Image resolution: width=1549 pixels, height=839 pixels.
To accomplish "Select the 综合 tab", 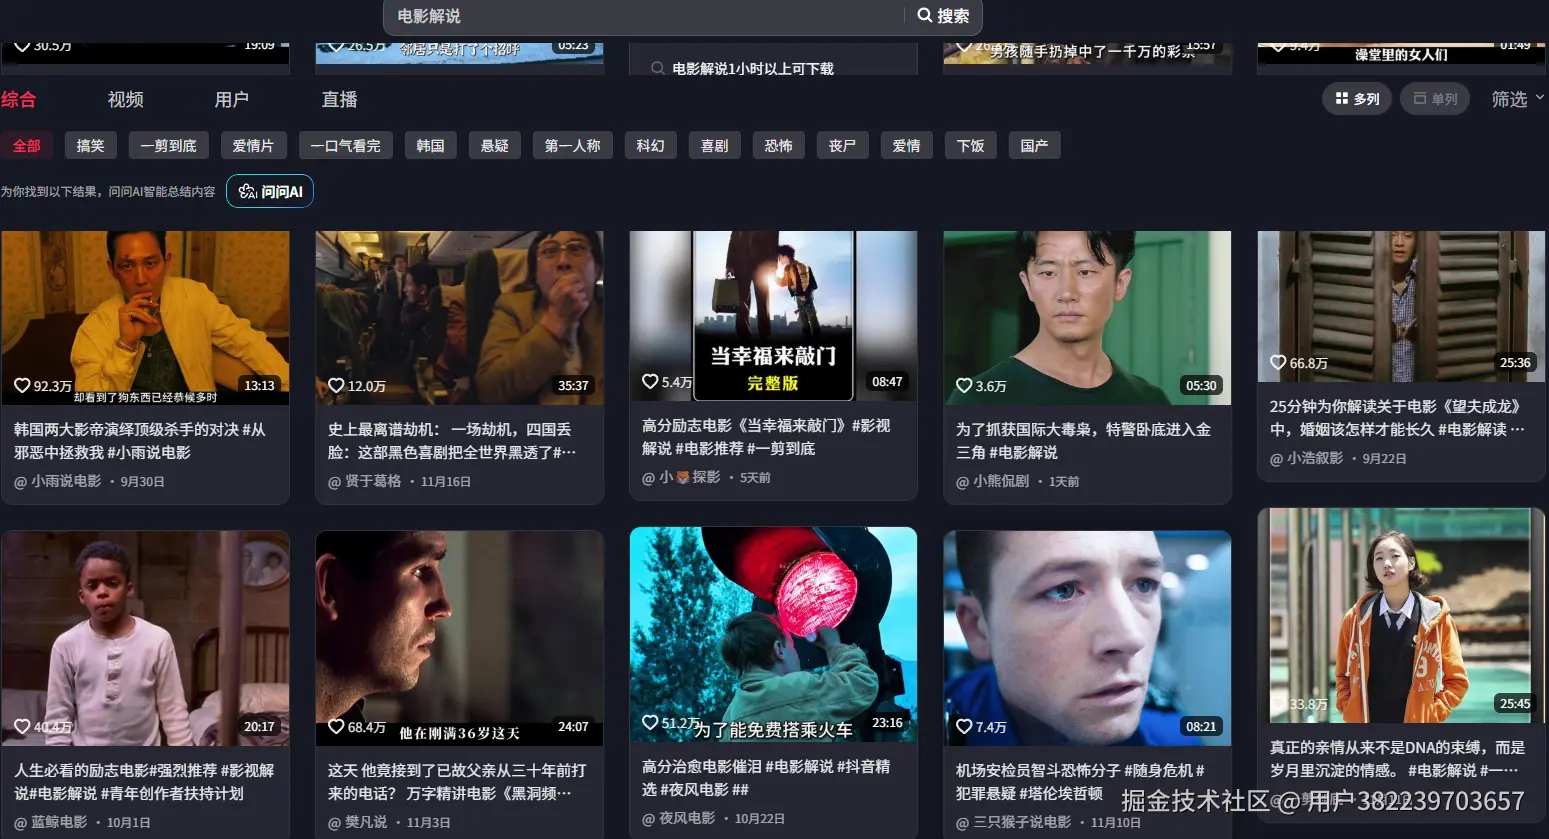I will click(18, 99).
